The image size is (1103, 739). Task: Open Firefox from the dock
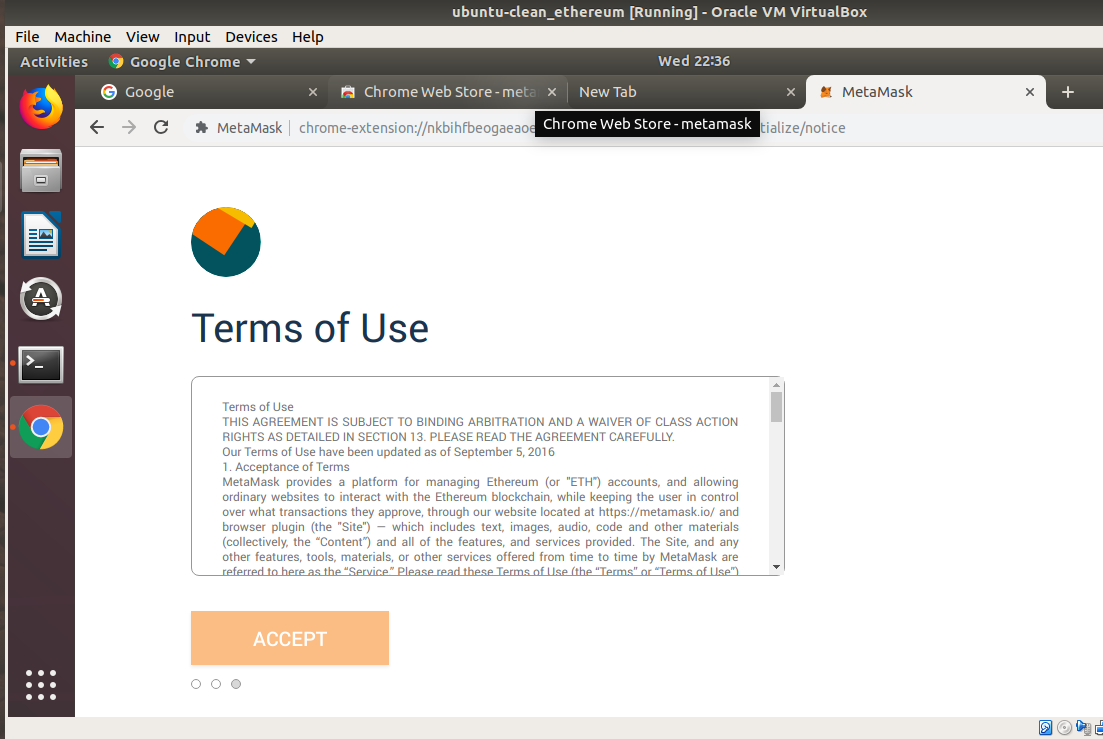(x=40, y=105)
